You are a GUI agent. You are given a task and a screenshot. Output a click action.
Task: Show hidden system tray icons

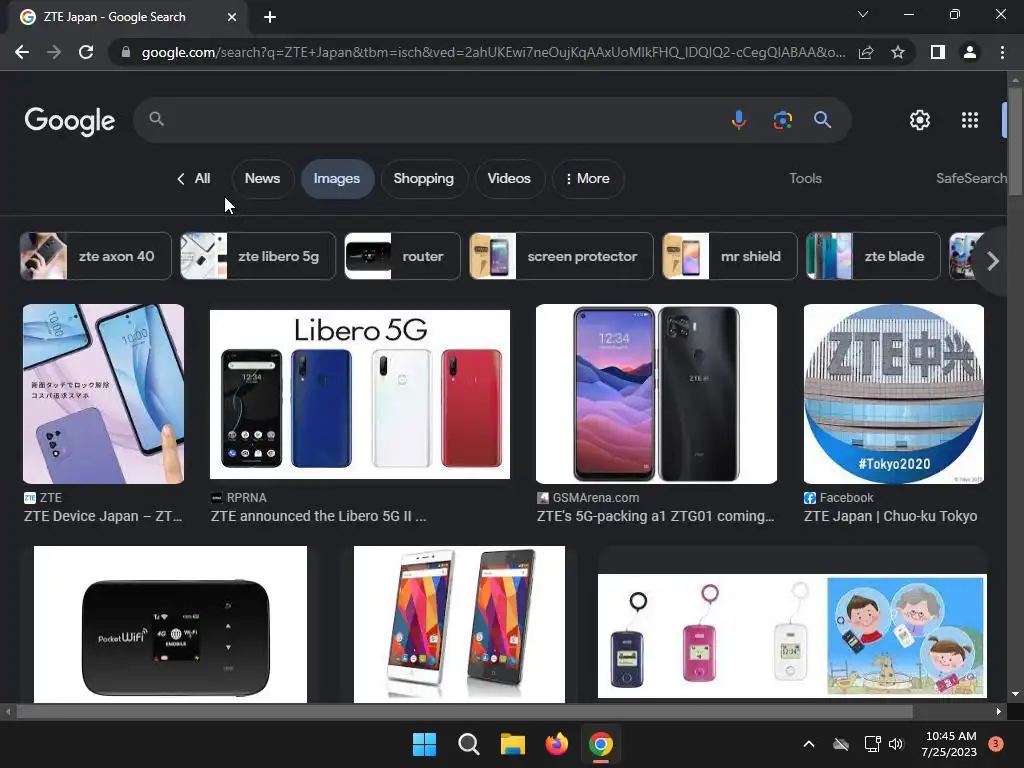(808, 744)
